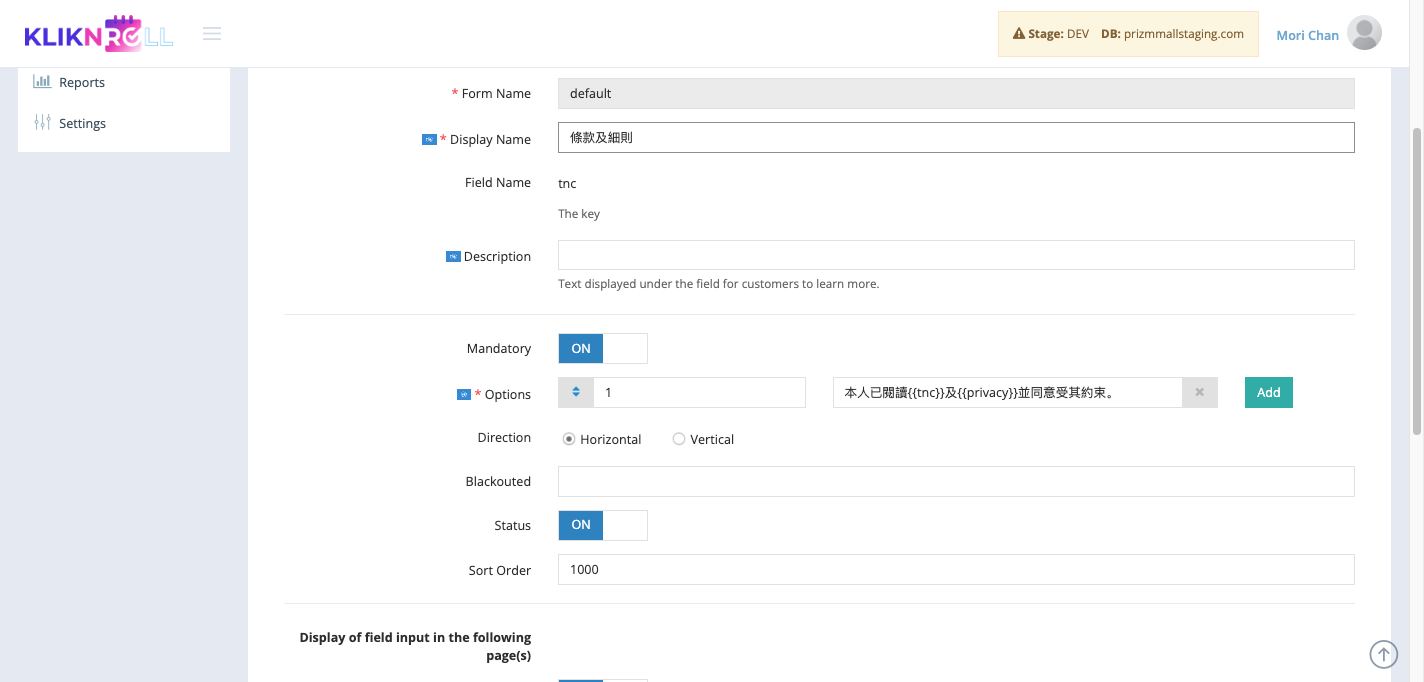The image size is (1424, 682).
Task: Click the Form Name field
Action: [x=956, y=93]
